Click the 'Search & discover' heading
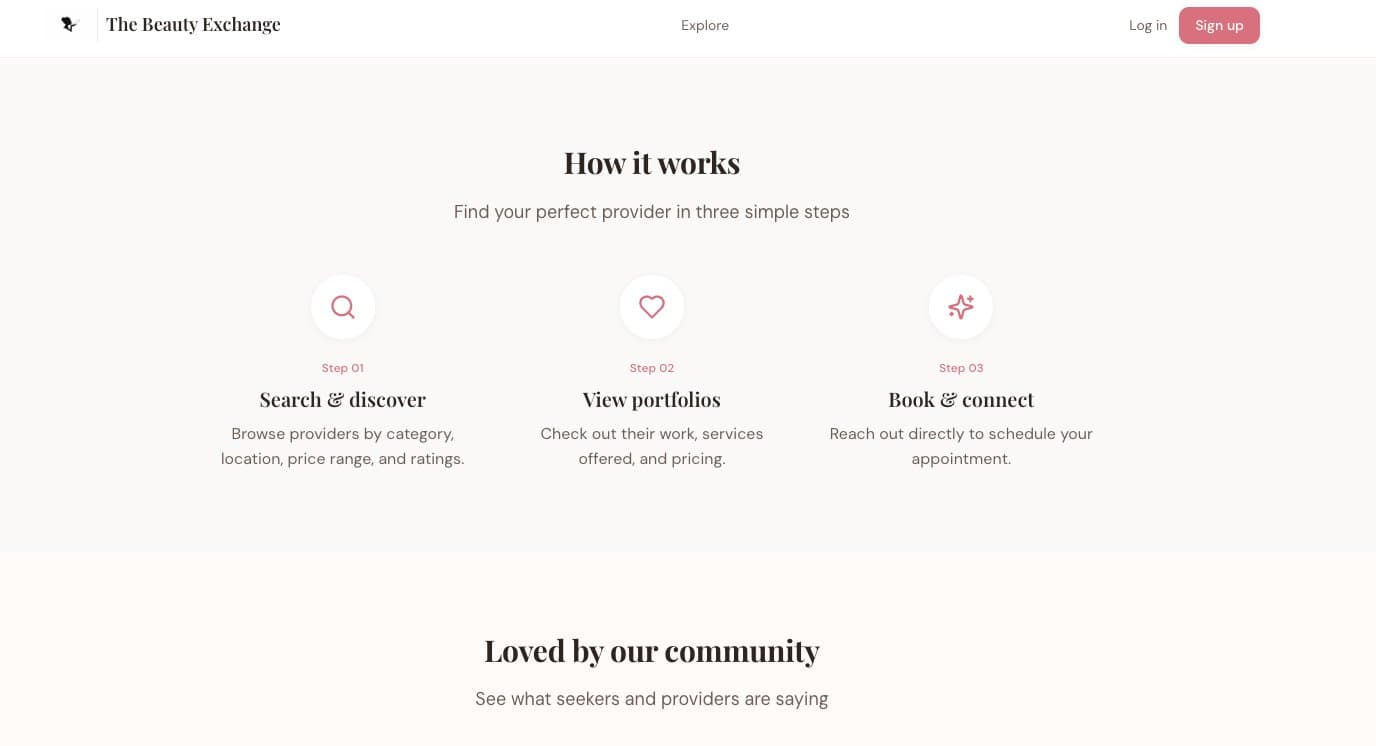 tap(343, 399)
